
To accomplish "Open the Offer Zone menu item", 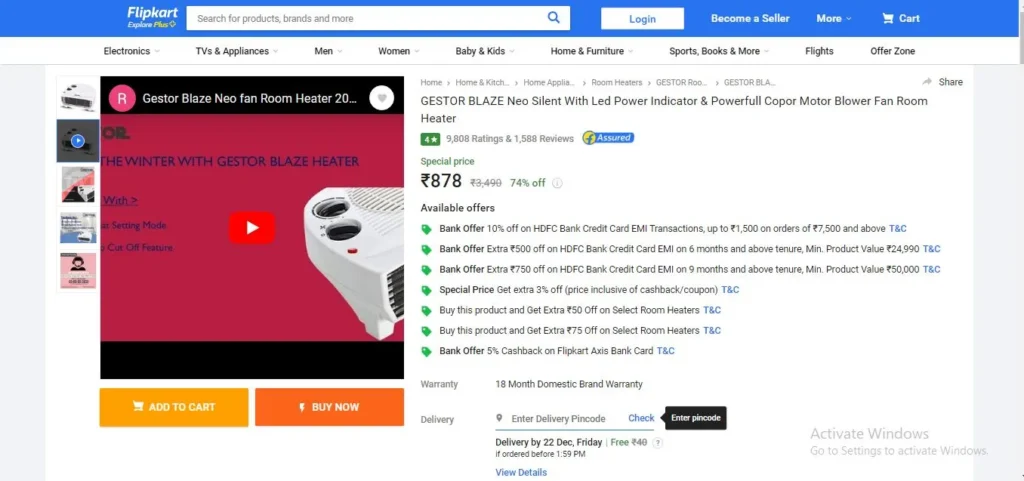I will coord(892,51).
